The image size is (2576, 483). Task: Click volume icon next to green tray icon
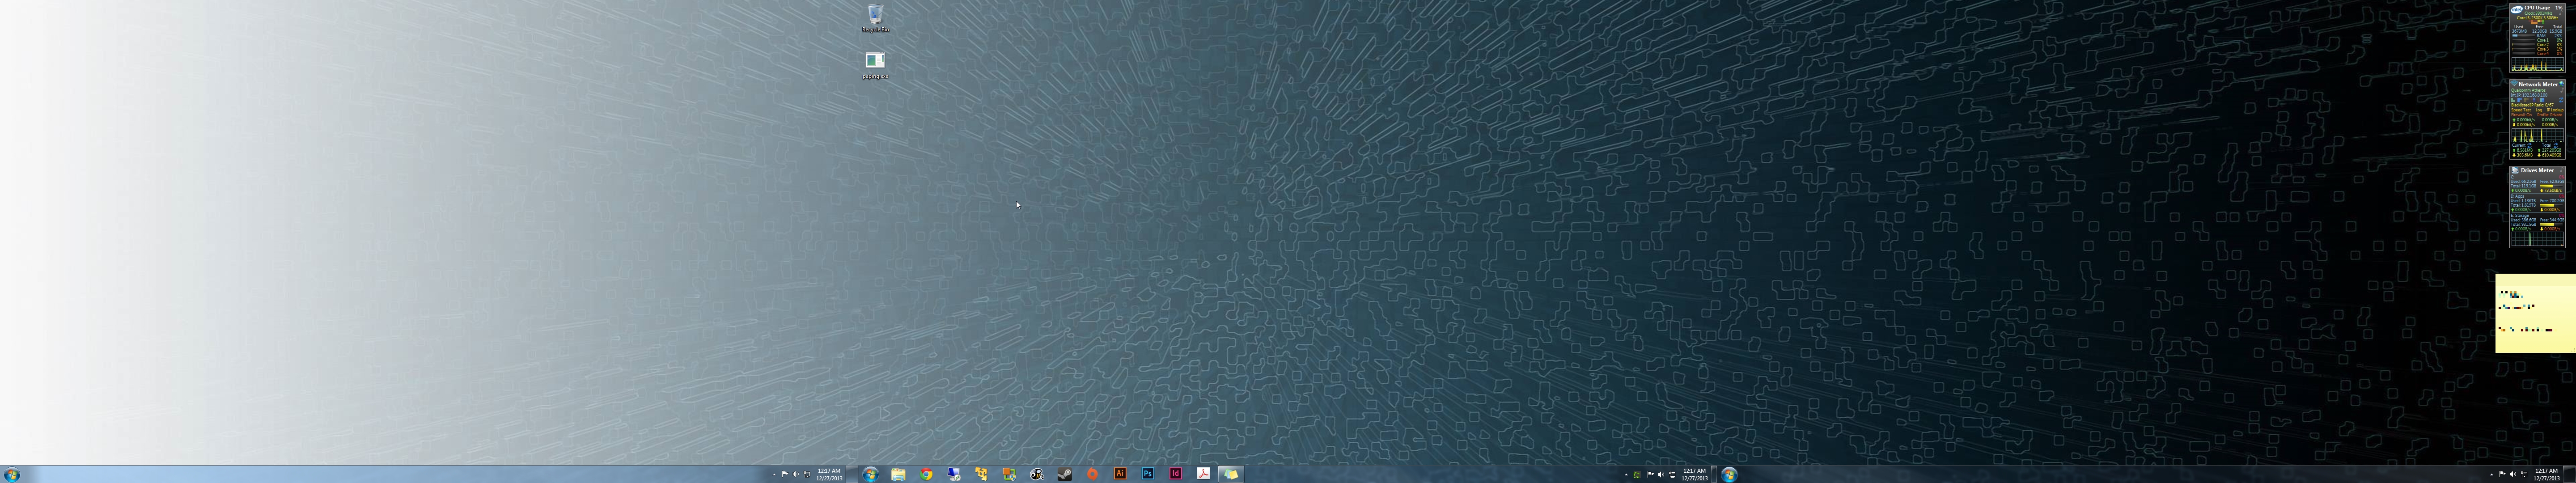pyautogui.click(x=1661, y=475)
